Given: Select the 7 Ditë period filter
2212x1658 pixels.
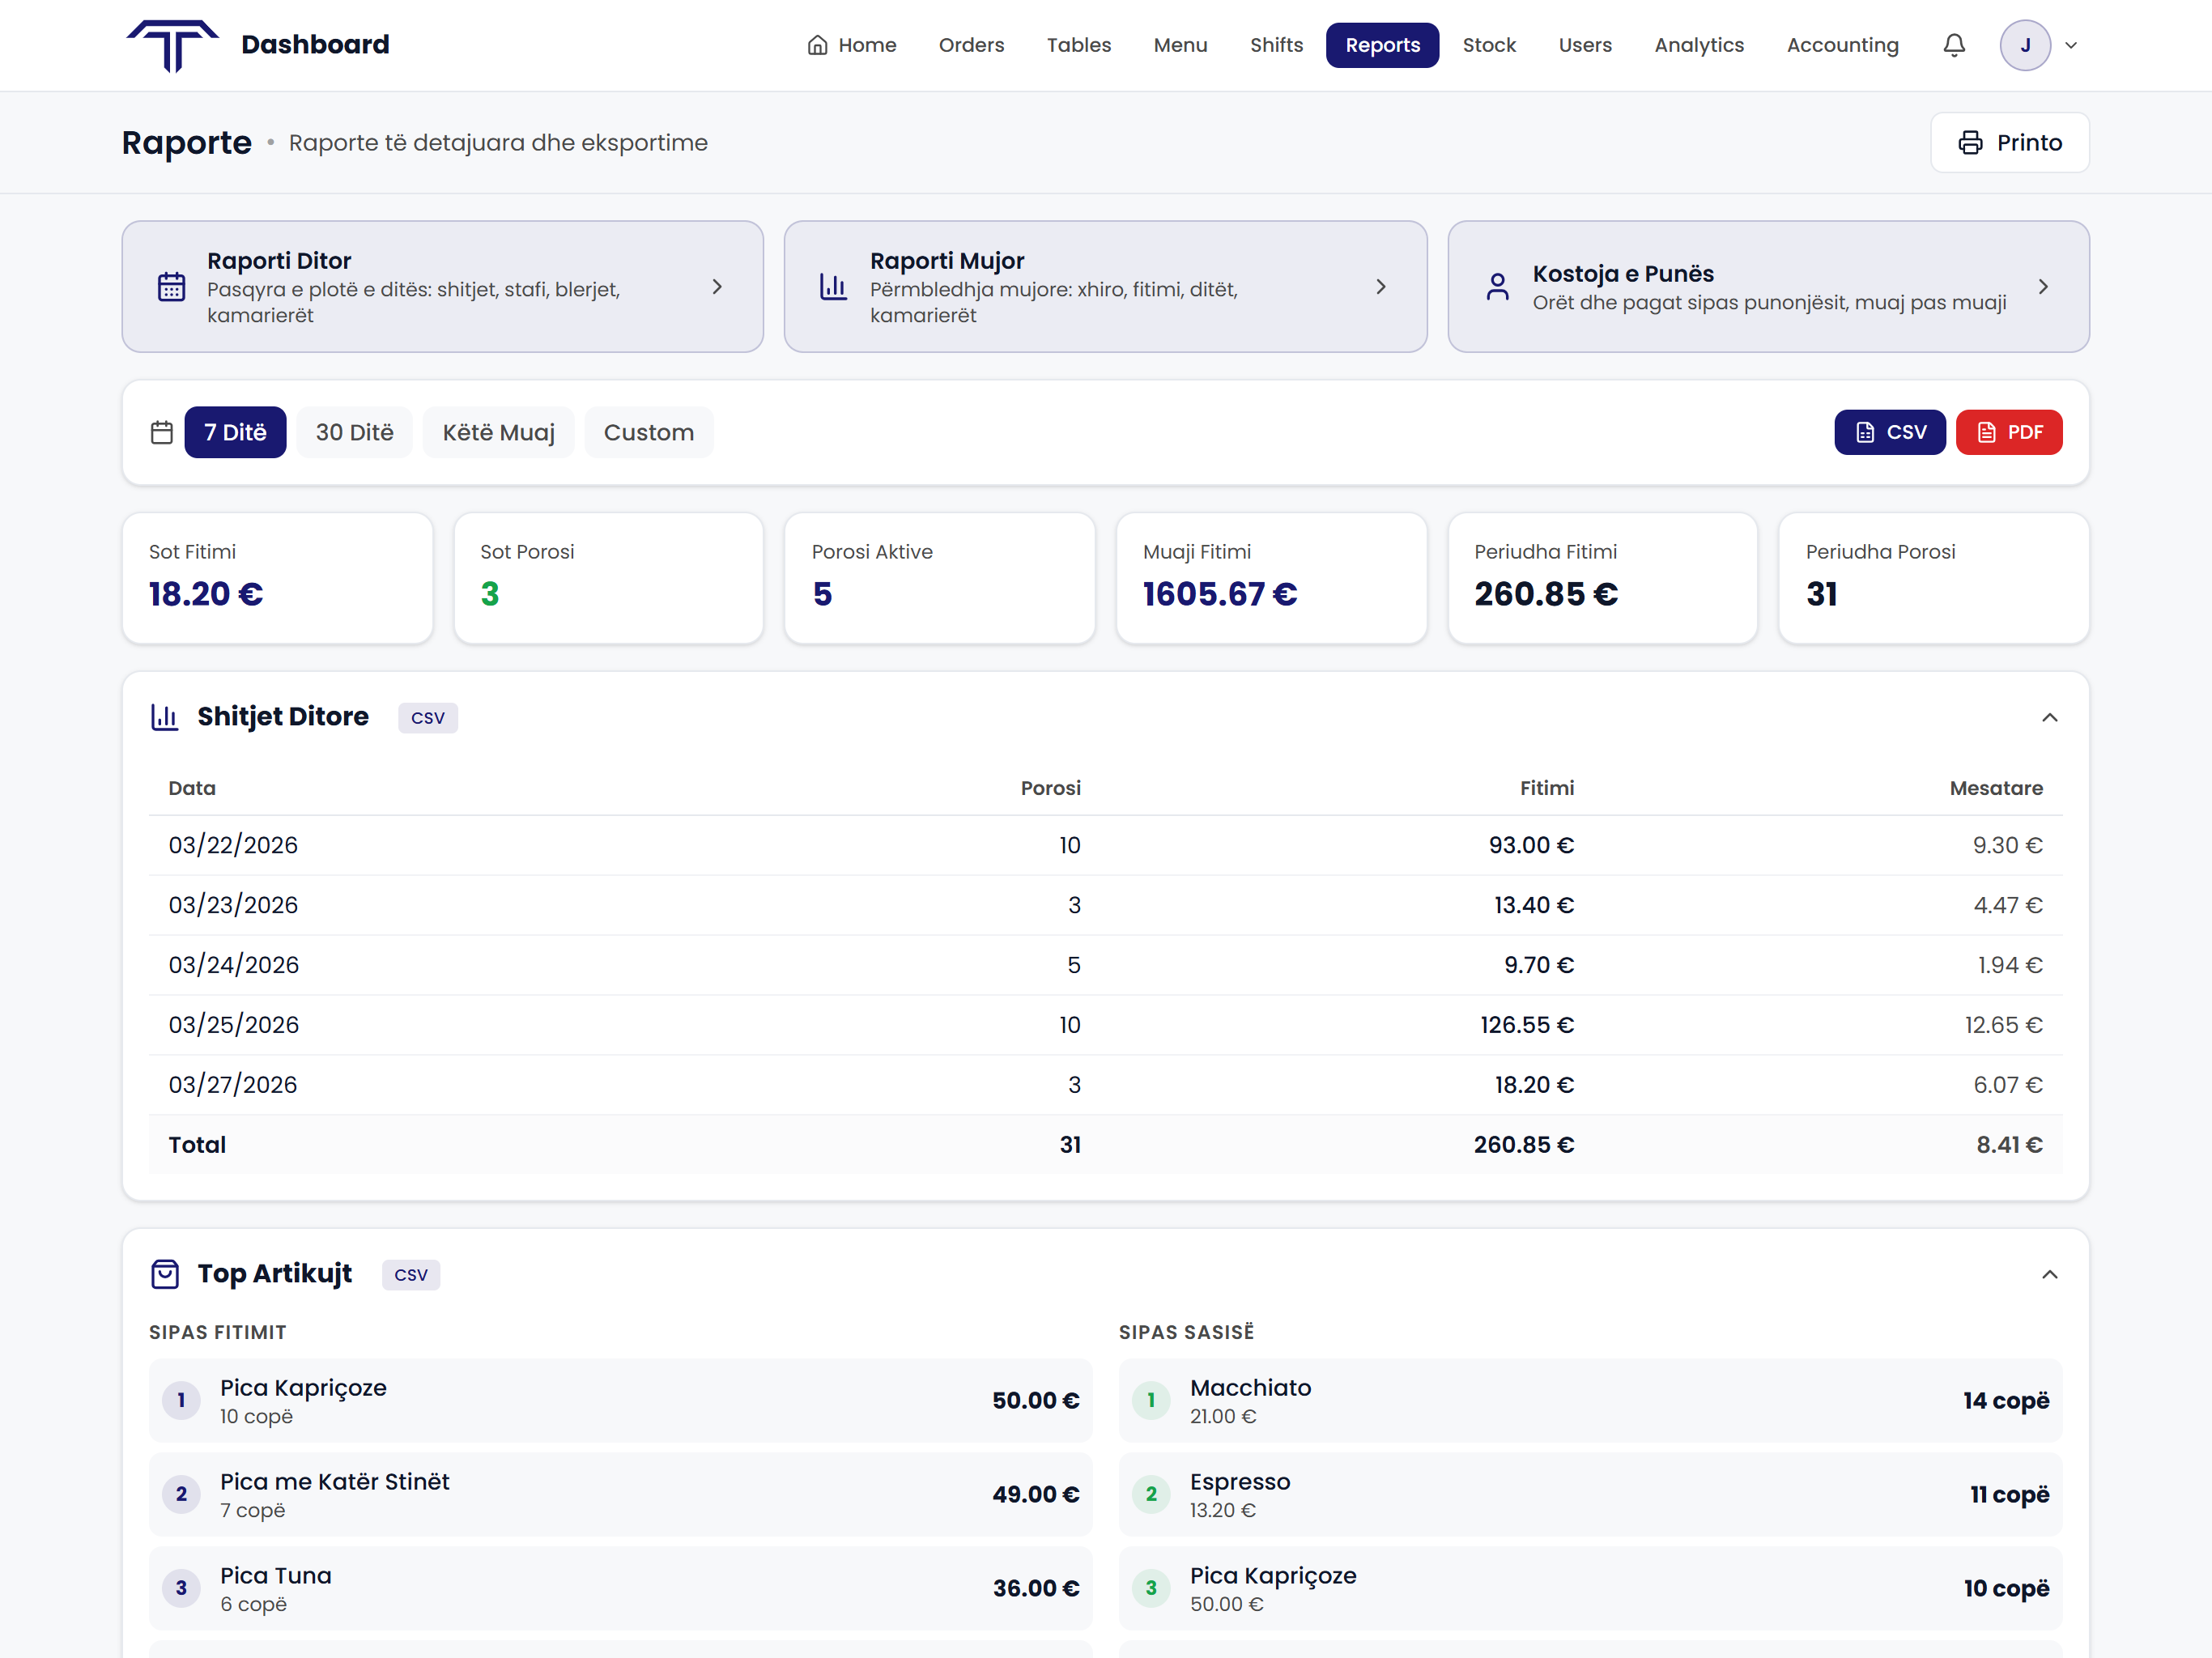Looking at the screenshot, I should [x=235, y=432].
